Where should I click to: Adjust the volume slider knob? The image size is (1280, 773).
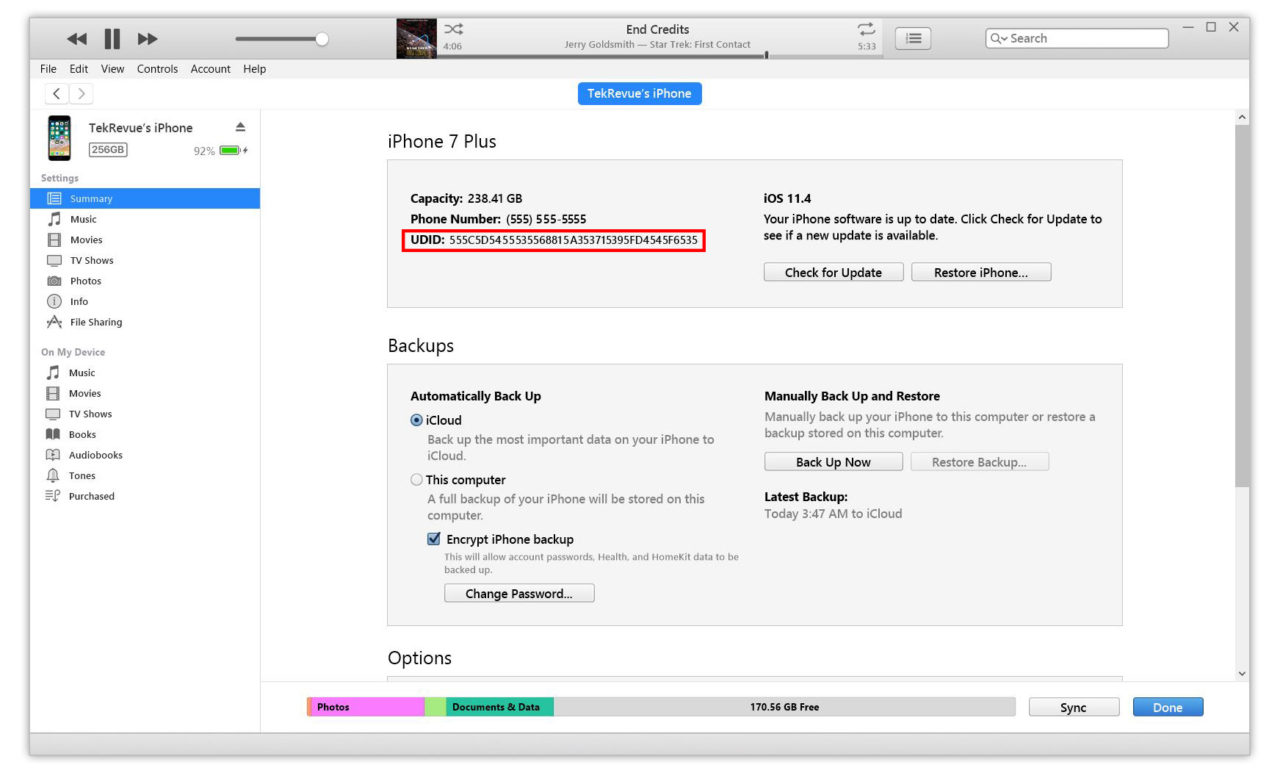(322, 39)
